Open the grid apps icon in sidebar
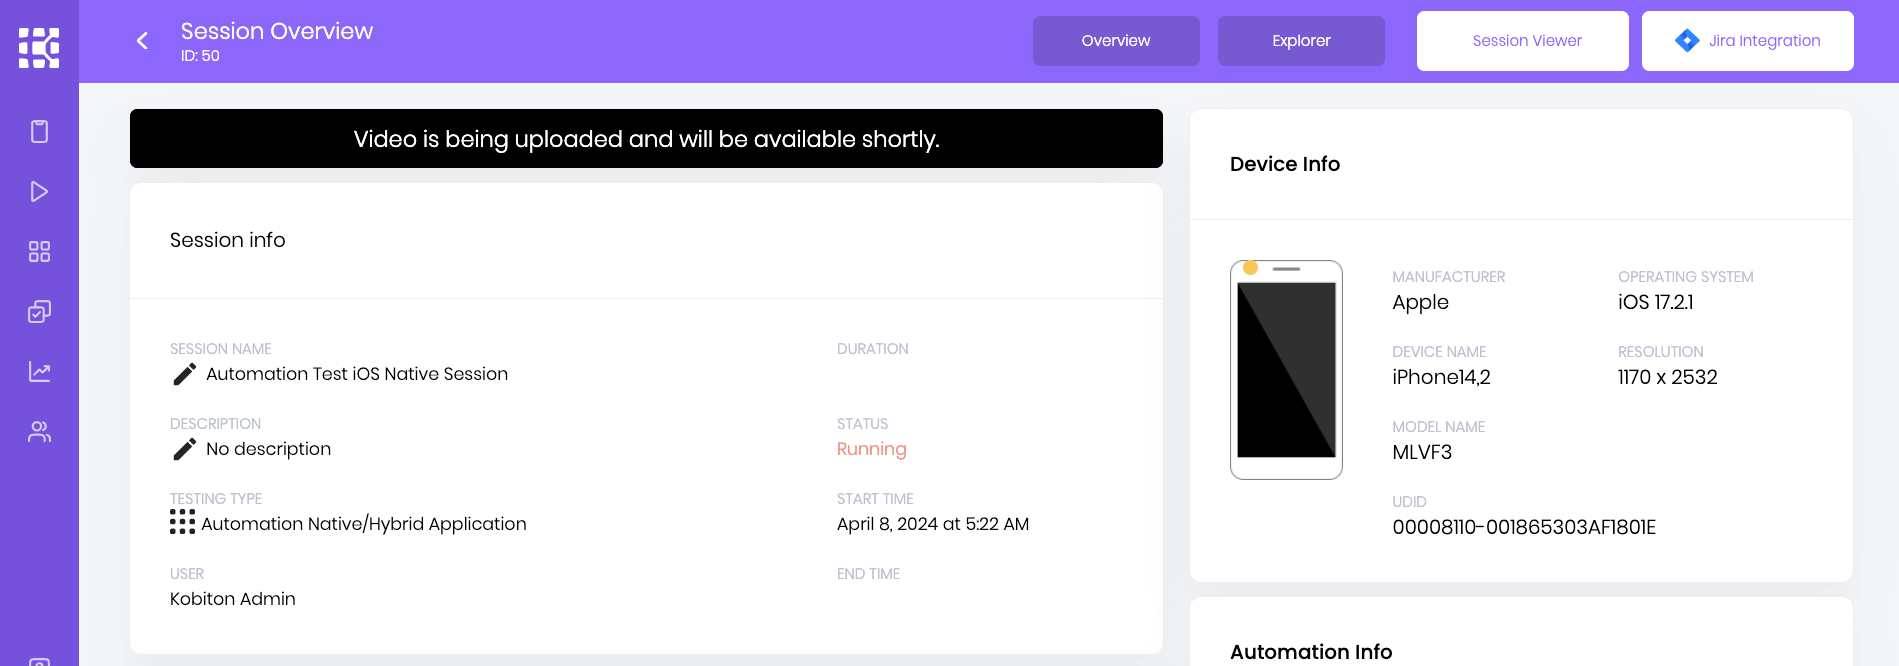This screenshot has width=1899, height=666. coord(39,251)
